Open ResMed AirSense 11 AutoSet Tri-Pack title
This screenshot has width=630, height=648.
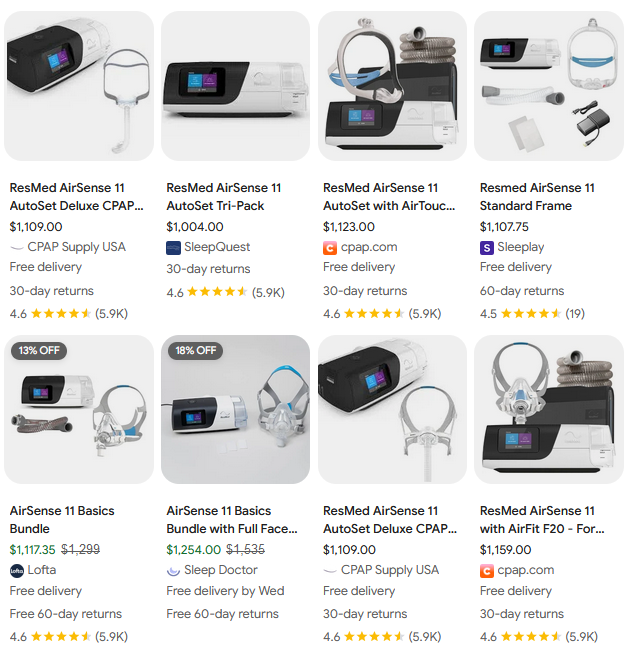click(224, 197)
